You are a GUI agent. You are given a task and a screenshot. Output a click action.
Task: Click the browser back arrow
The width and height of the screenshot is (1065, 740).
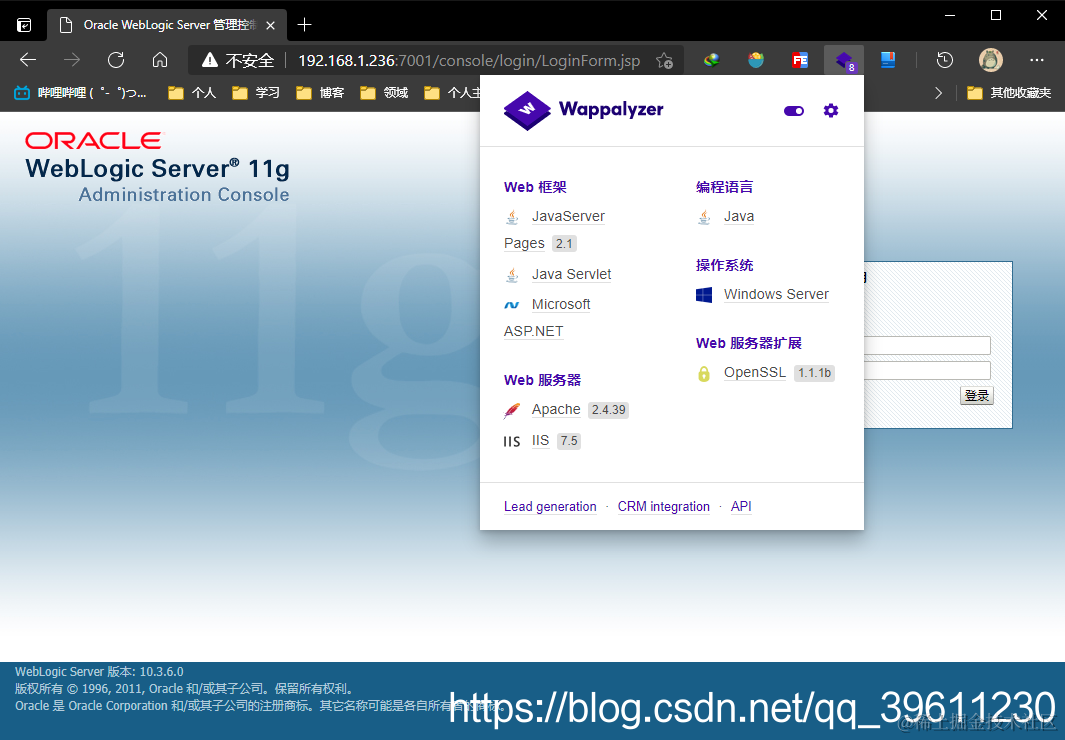[28, 60]
